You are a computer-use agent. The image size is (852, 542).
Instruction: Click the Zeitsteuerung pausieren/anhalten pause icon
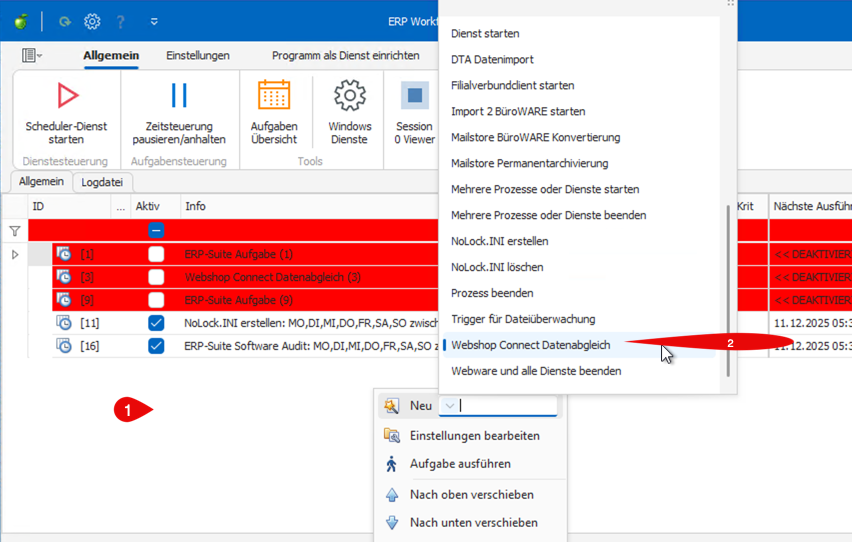point(179,96)
